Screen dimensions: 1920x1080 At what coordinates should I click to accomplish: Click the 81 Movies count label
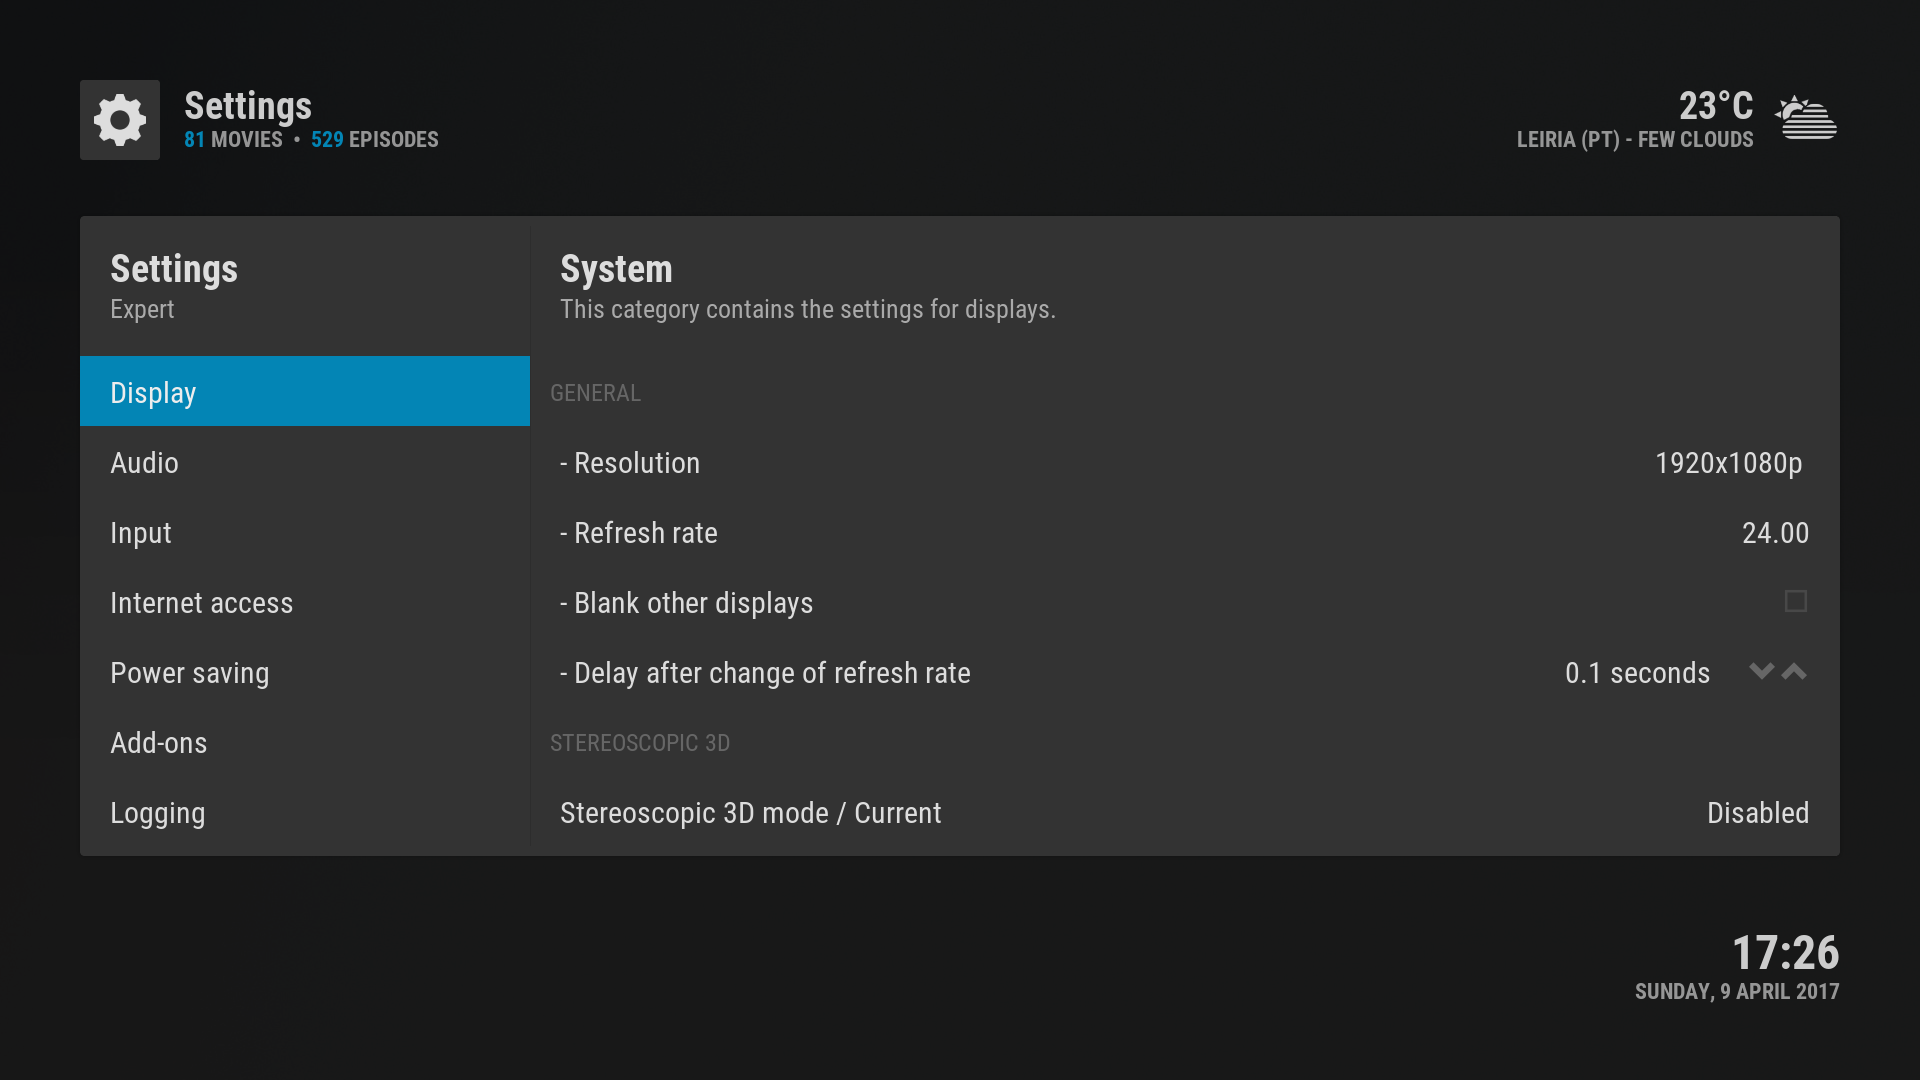coord(233,140)
